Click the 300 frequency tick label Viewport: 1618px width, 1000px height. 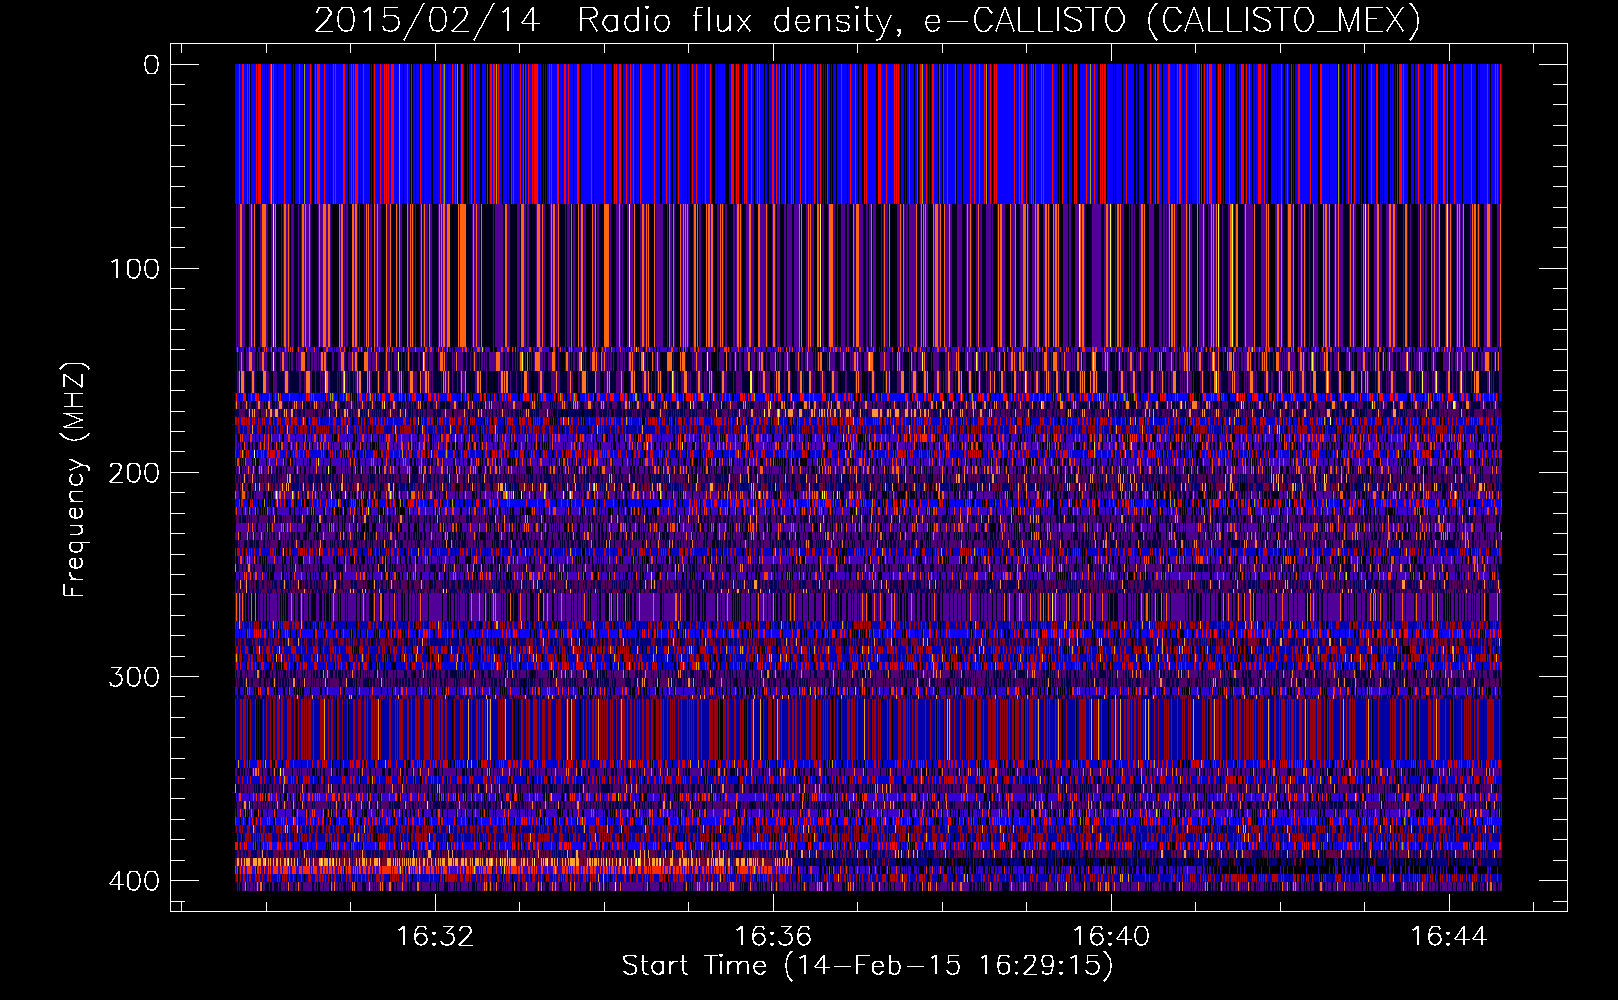[133, 677]
